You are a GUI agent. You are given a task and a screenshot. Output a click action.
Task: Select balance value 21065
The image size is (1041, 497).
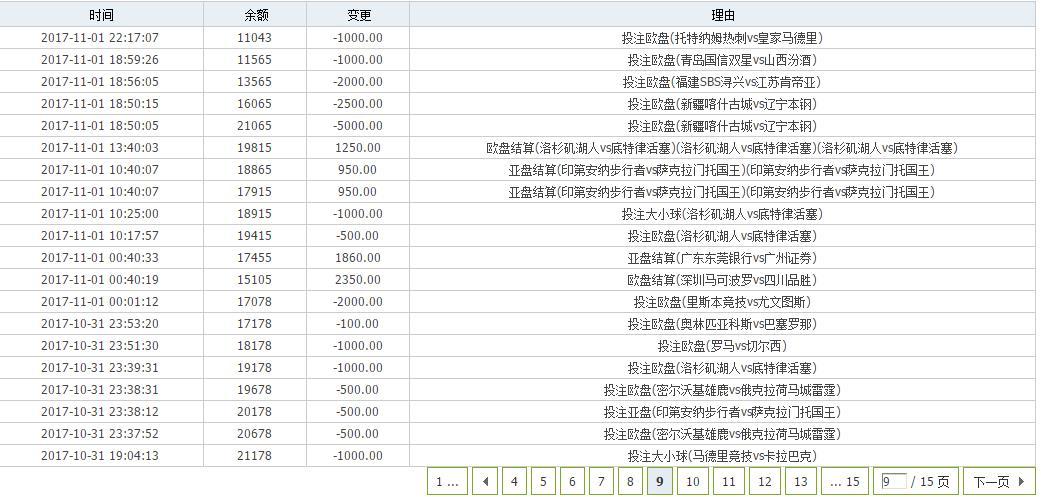tap(254, 125)
